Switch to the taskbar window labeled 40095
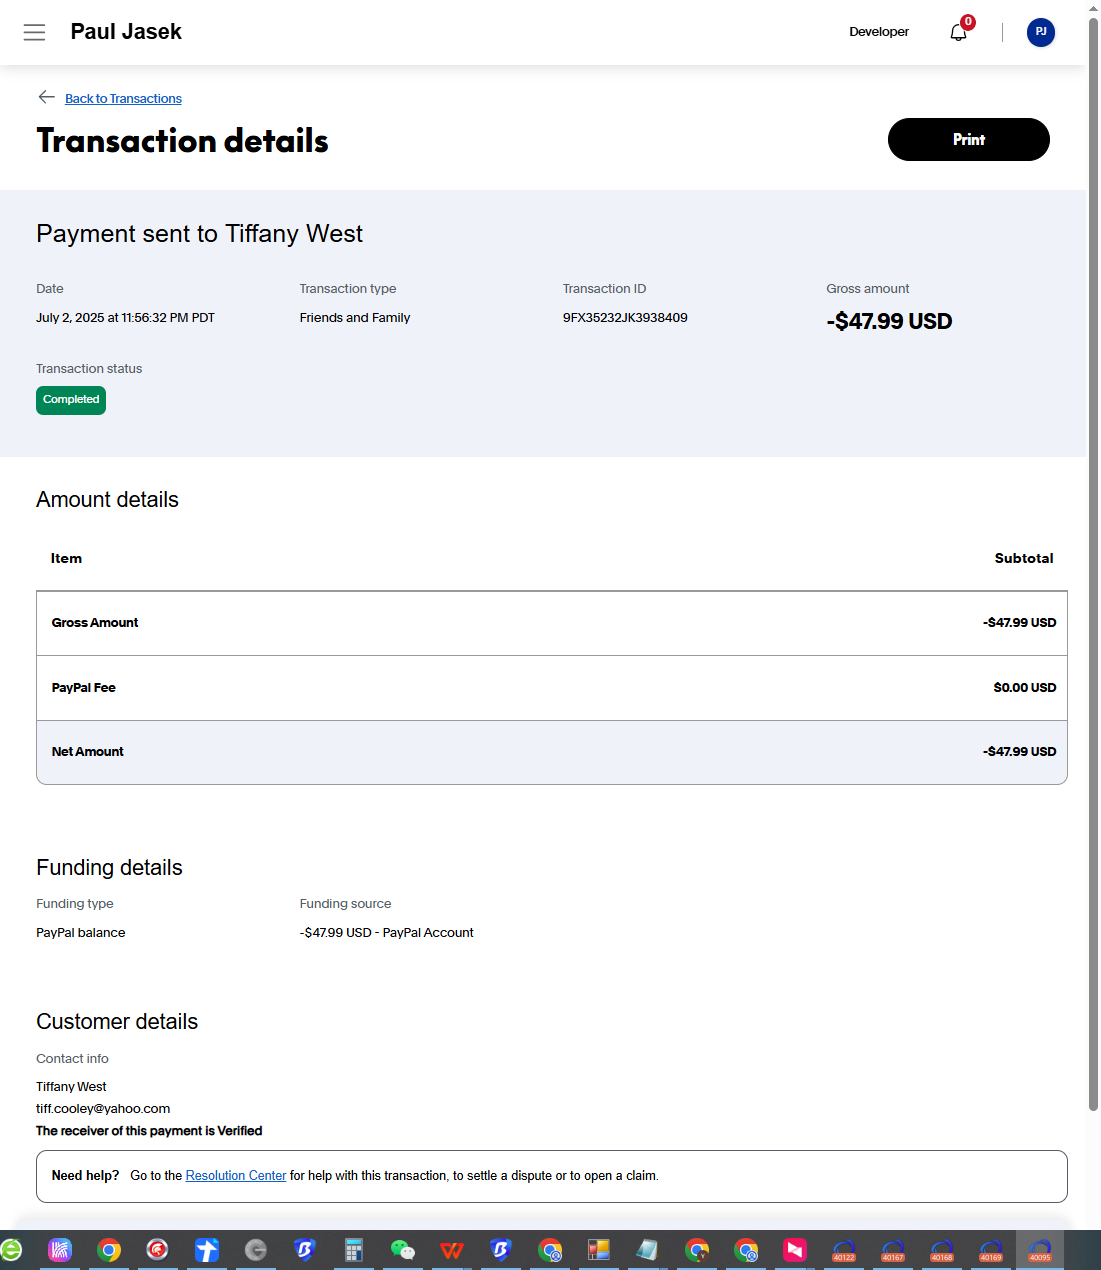The height and width of the screenshot is (1270, 1101). (1040, 1250)
